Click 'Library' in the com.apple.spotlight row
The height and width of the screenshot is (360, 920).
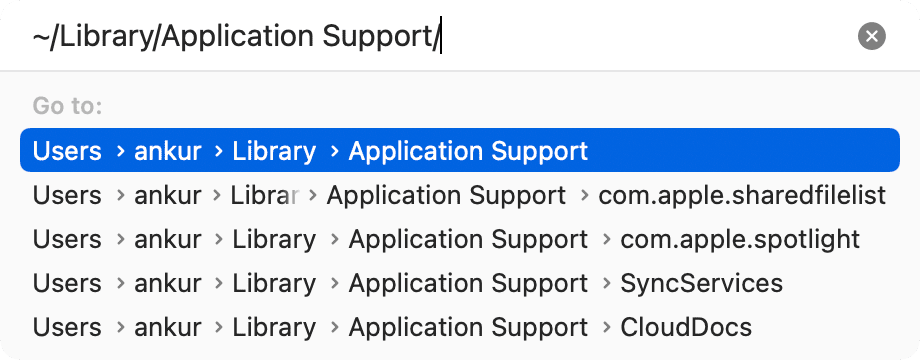(x=274, y=239)
